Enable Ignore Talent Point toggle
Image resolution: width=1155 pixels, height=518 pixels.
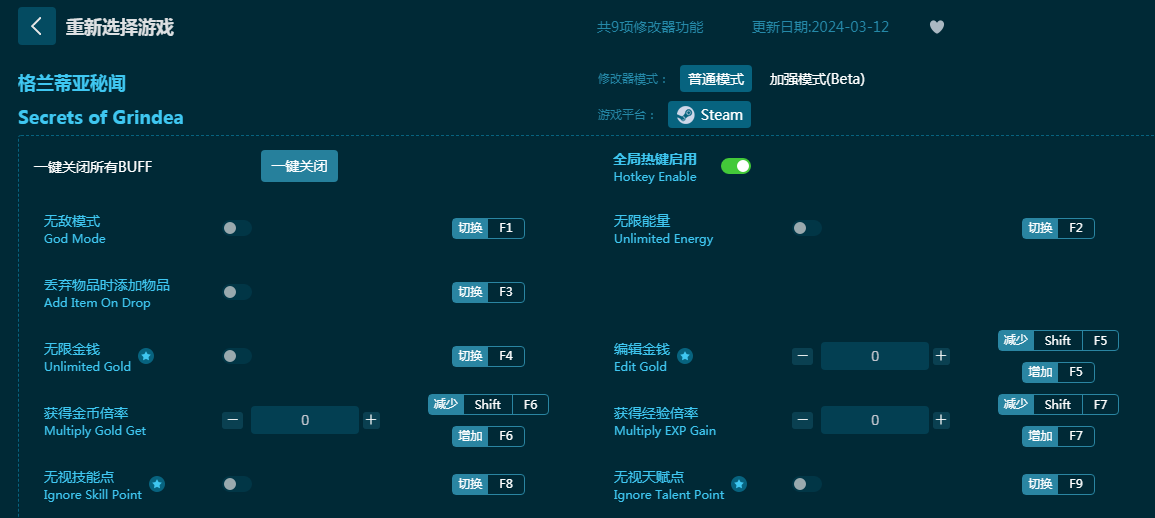807,484
